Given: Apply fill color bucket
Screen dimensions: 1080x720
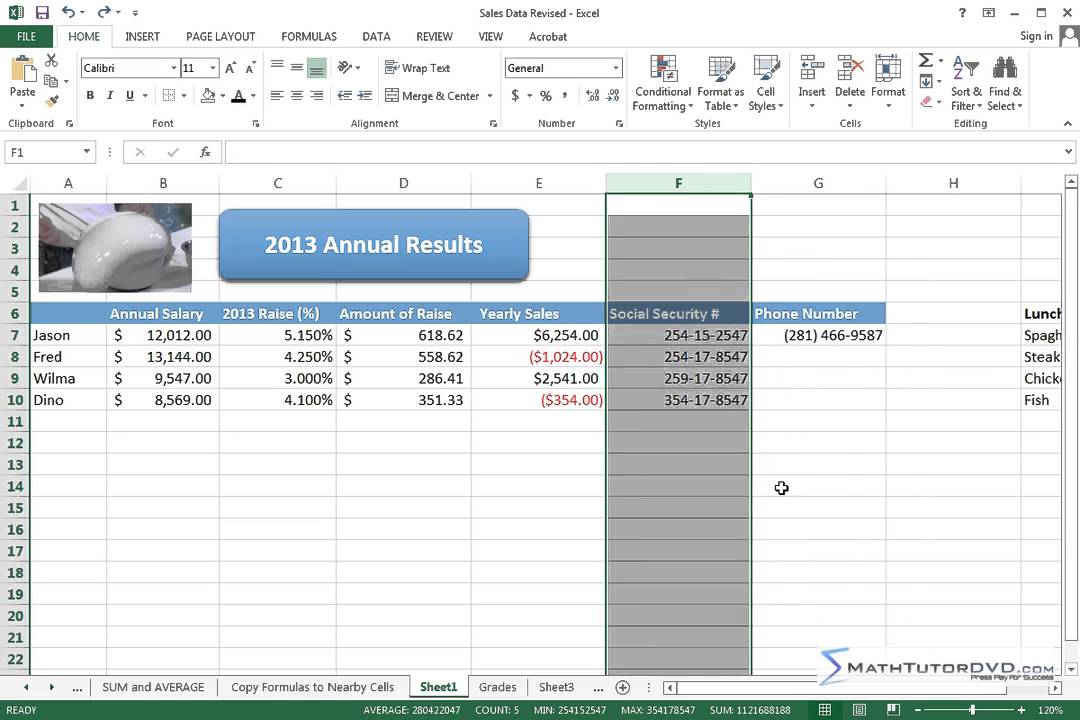Looking at the screenshot, I should pos(208,96).
